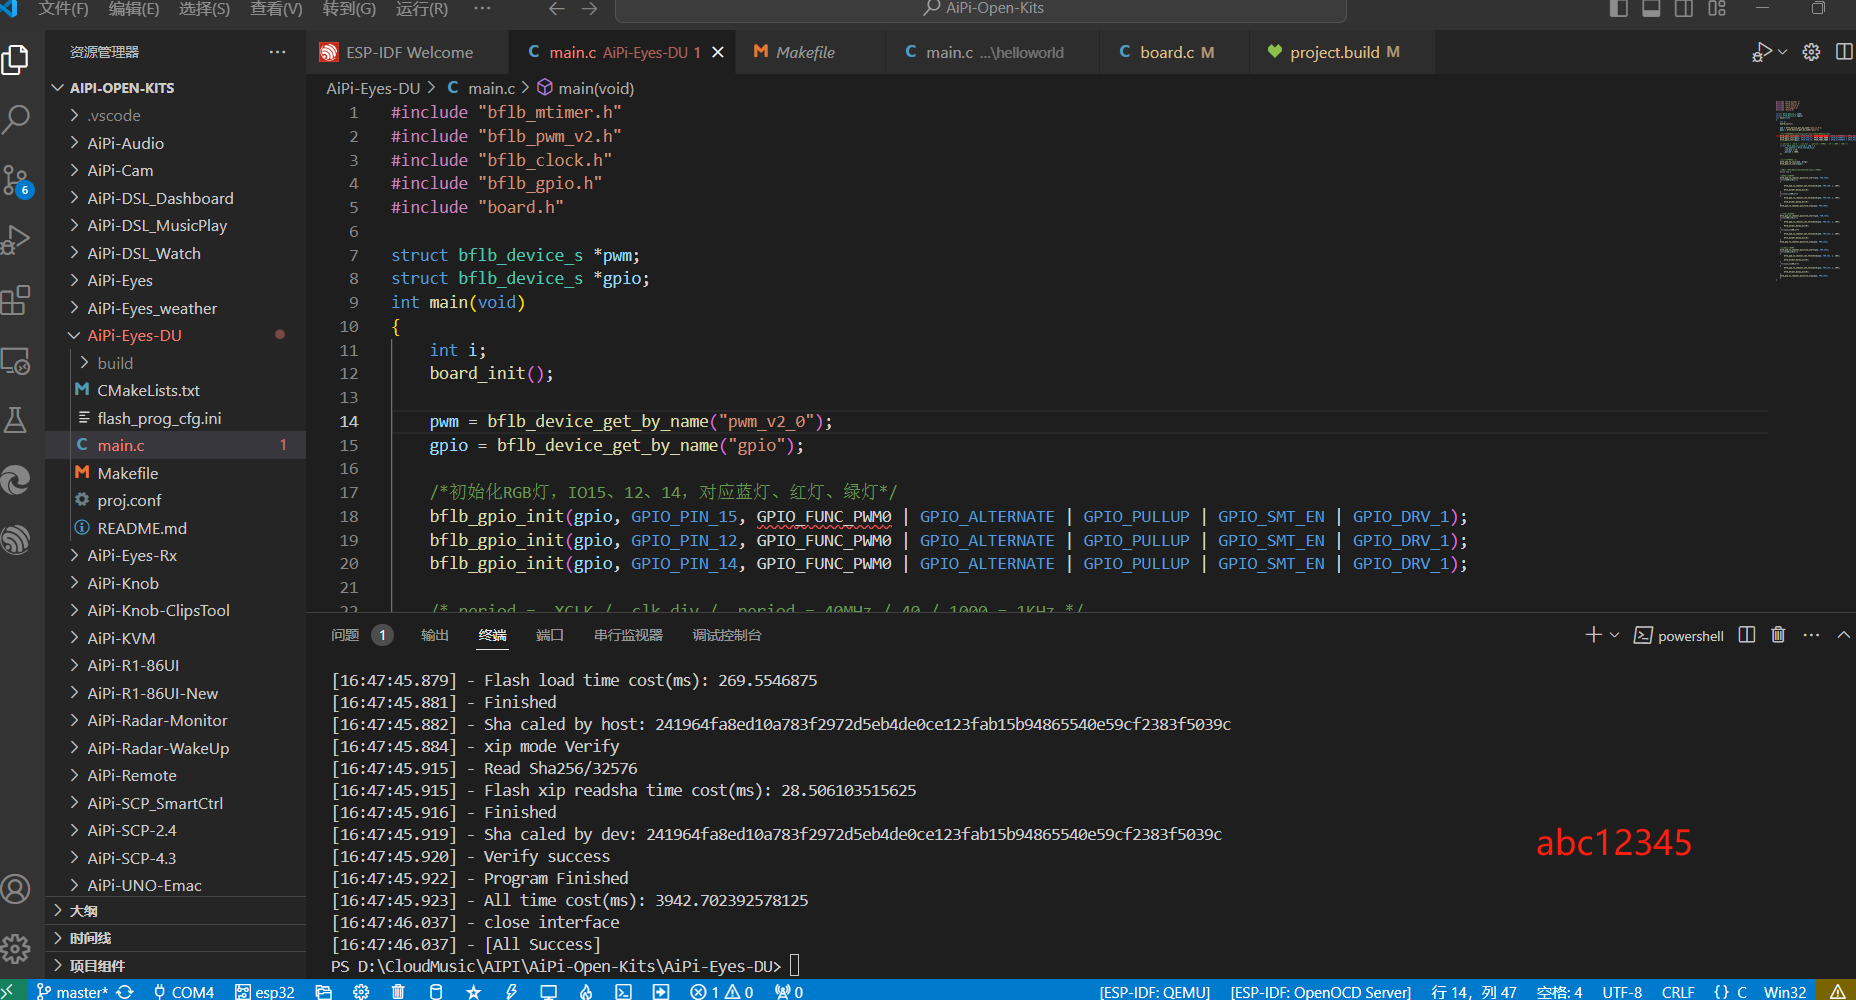
Task: Click the UTF-8 encoding status item
Action: (x=1622, y=991)
